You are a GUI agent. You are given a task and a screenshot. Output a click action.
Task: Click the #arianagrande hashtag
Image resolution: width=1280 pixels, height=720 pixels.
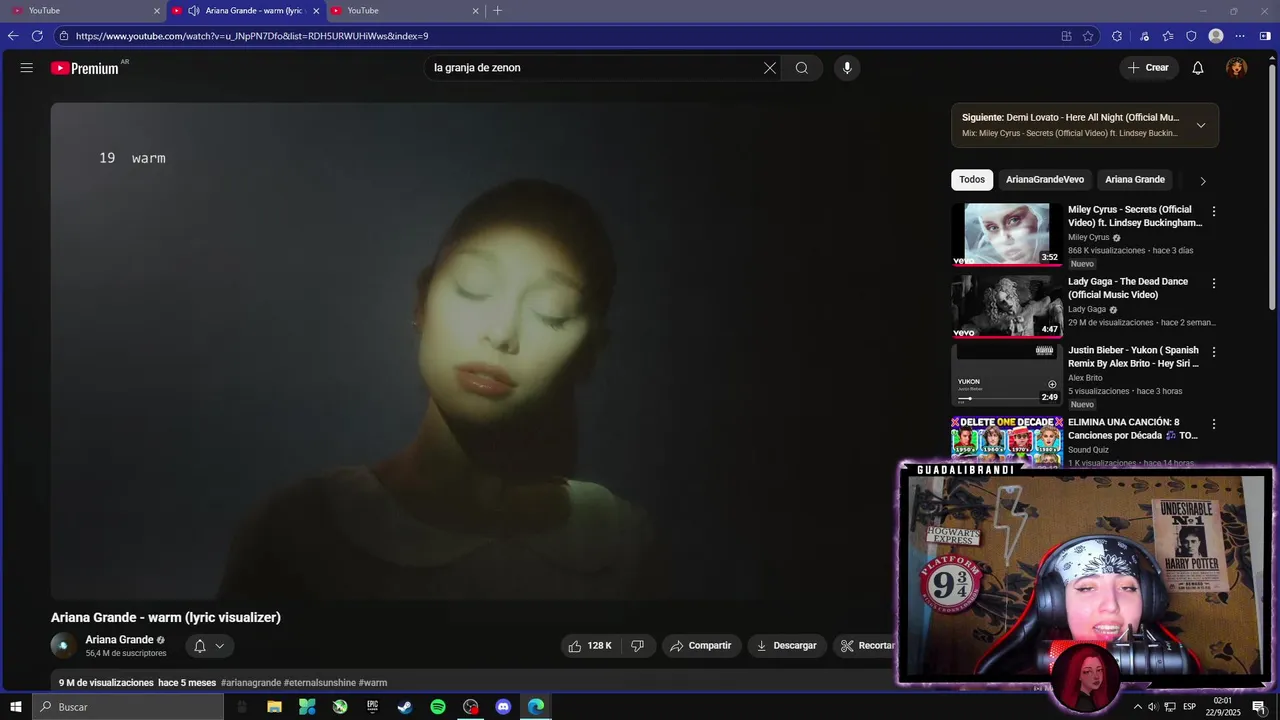(x=251, y=683)
